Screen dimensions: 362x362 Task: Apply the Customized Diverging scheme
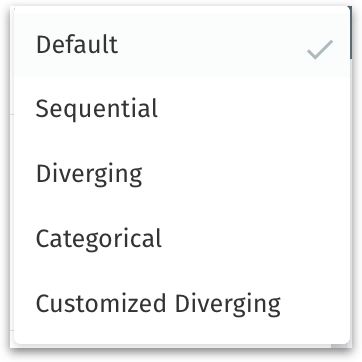tap(182, 303)
